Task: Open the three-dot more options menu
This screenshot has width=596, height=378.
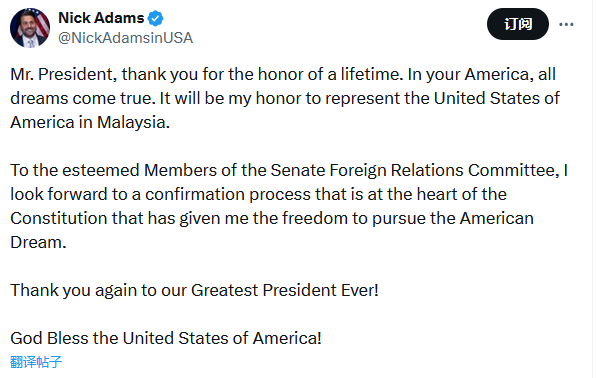Action: (566, 24)
